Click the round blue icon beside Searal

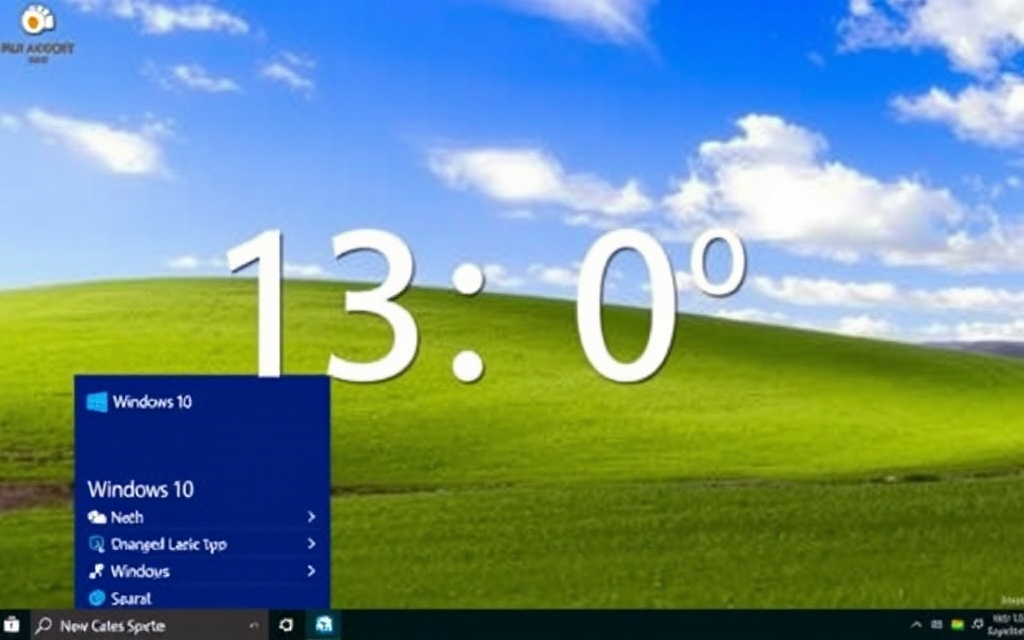tap(97, 598)
